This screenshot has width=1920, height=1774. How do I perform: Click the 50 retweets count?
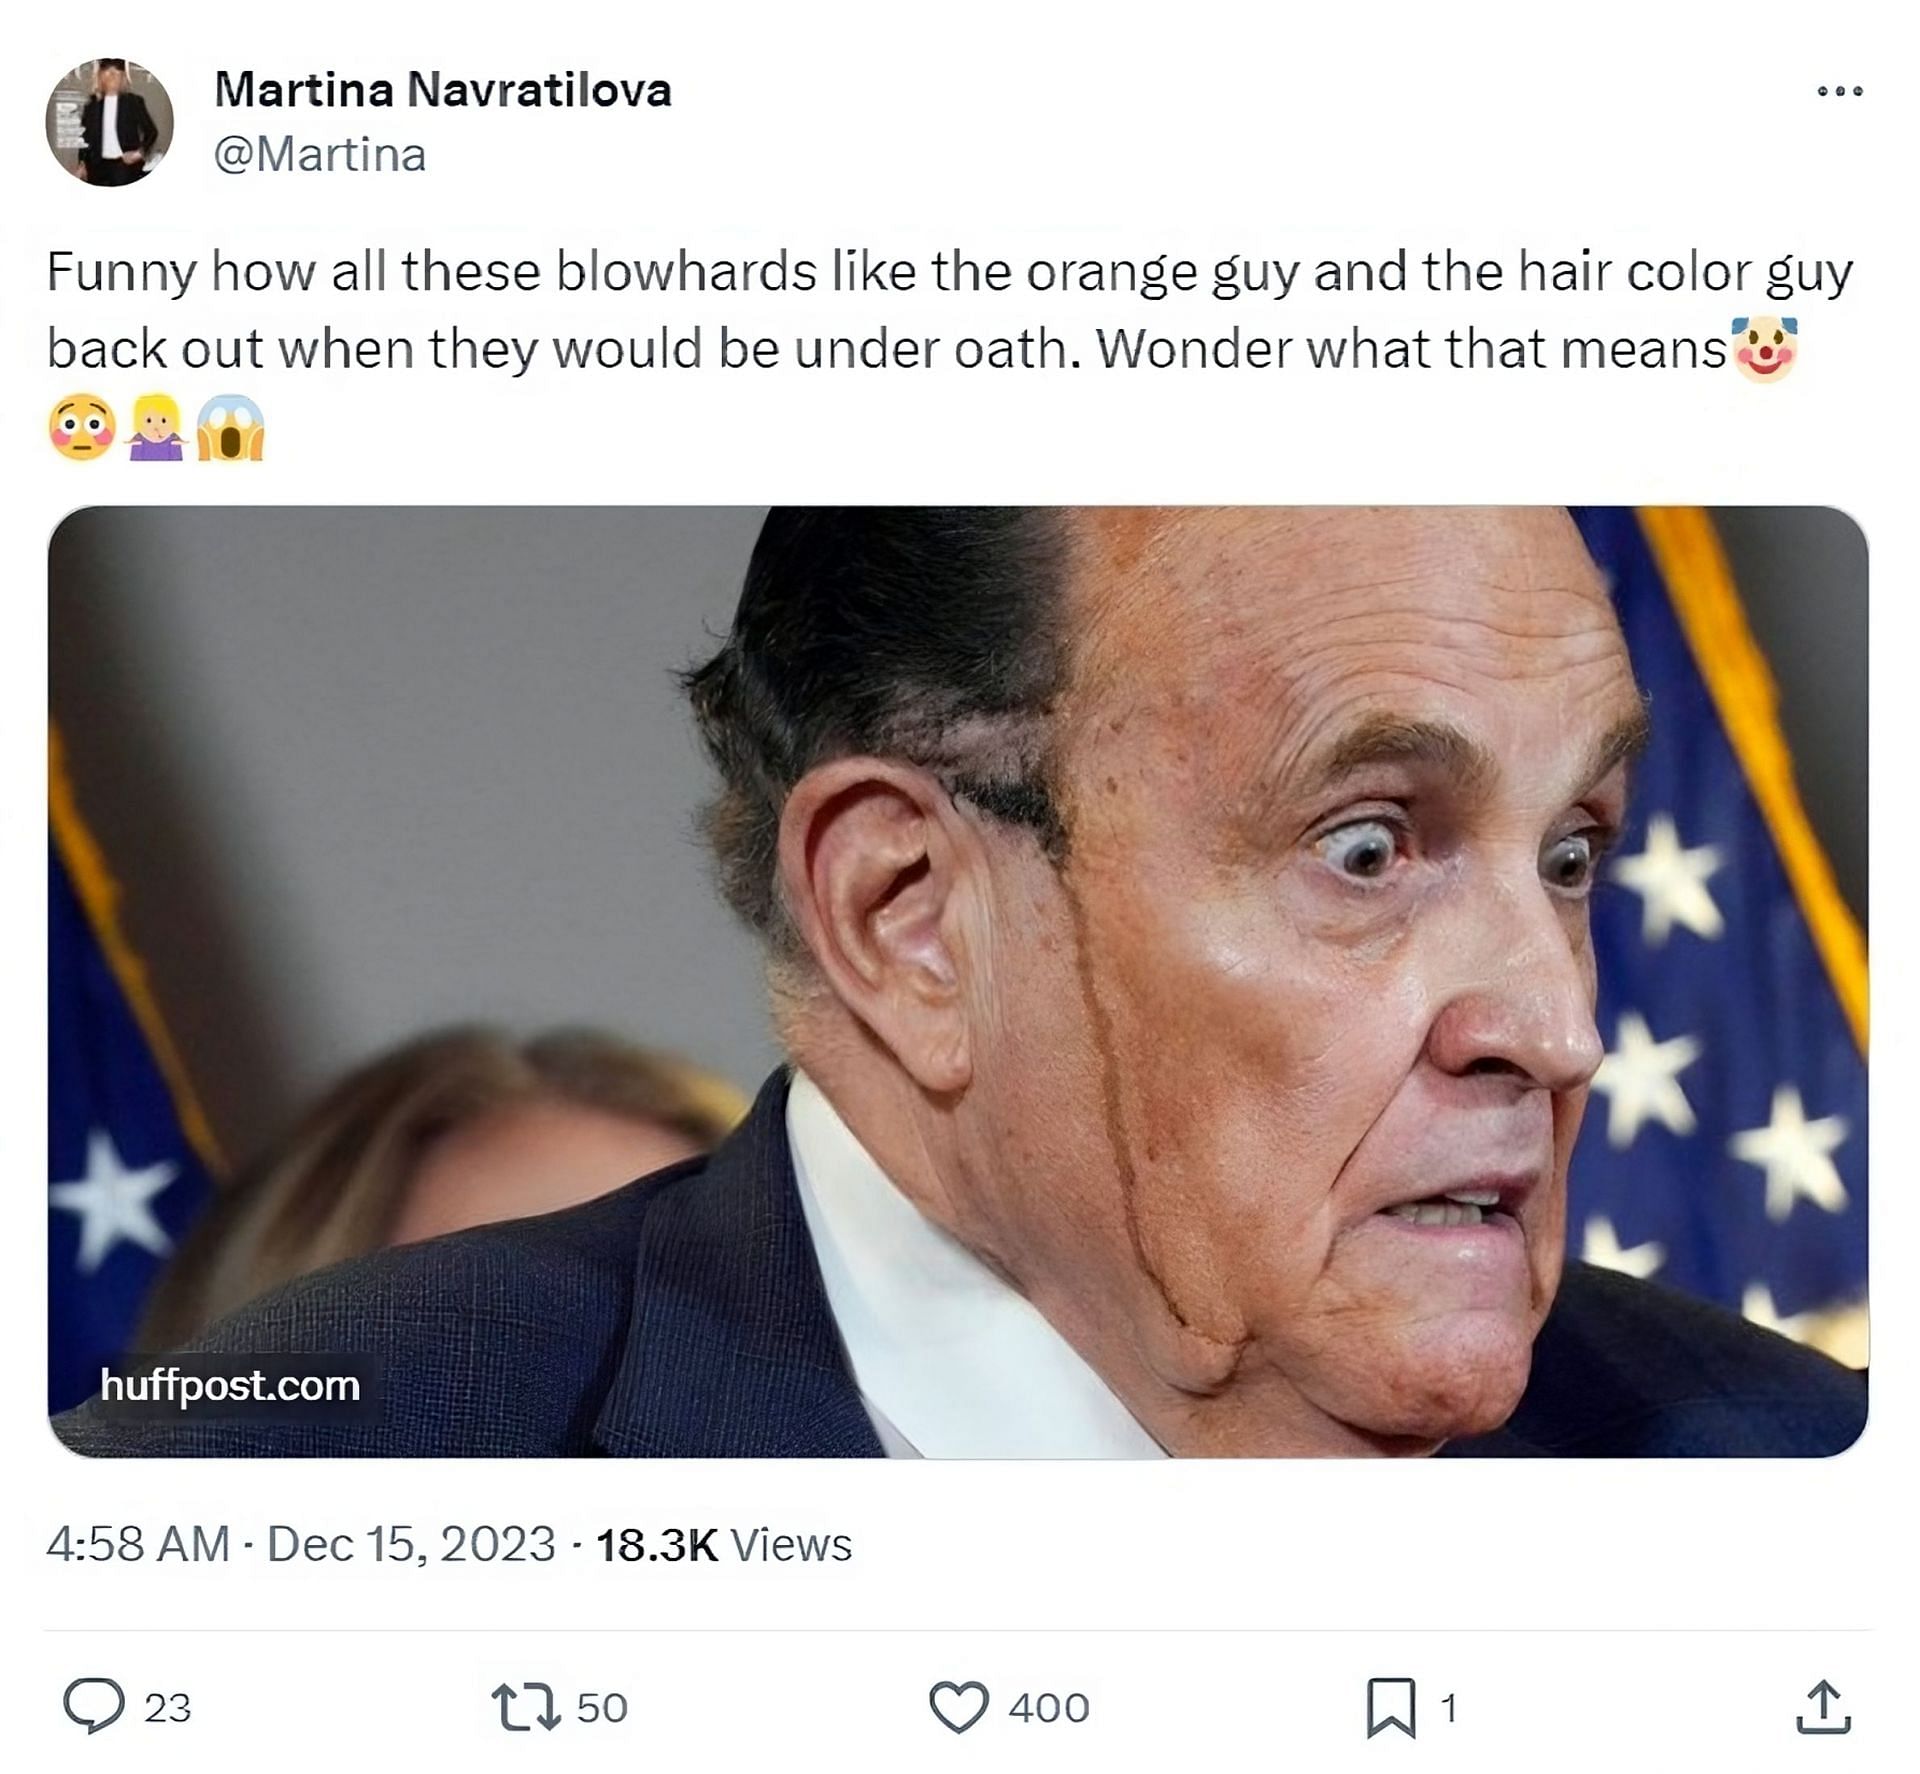(602, 1707)
